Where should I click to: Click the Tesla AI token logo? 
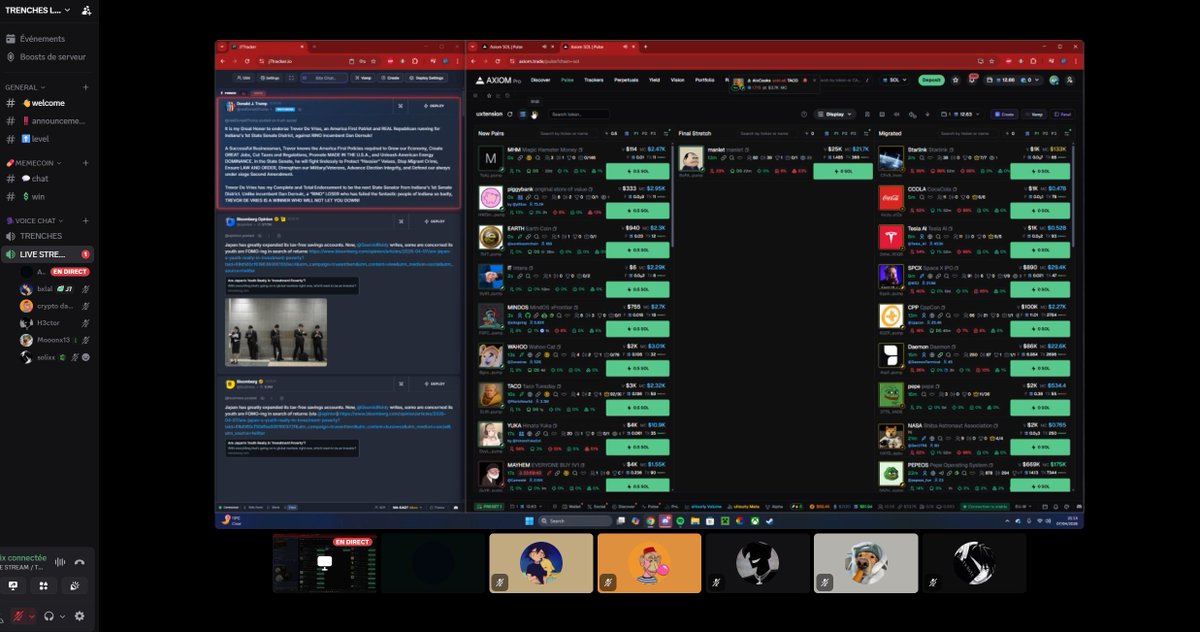[891, 237]
